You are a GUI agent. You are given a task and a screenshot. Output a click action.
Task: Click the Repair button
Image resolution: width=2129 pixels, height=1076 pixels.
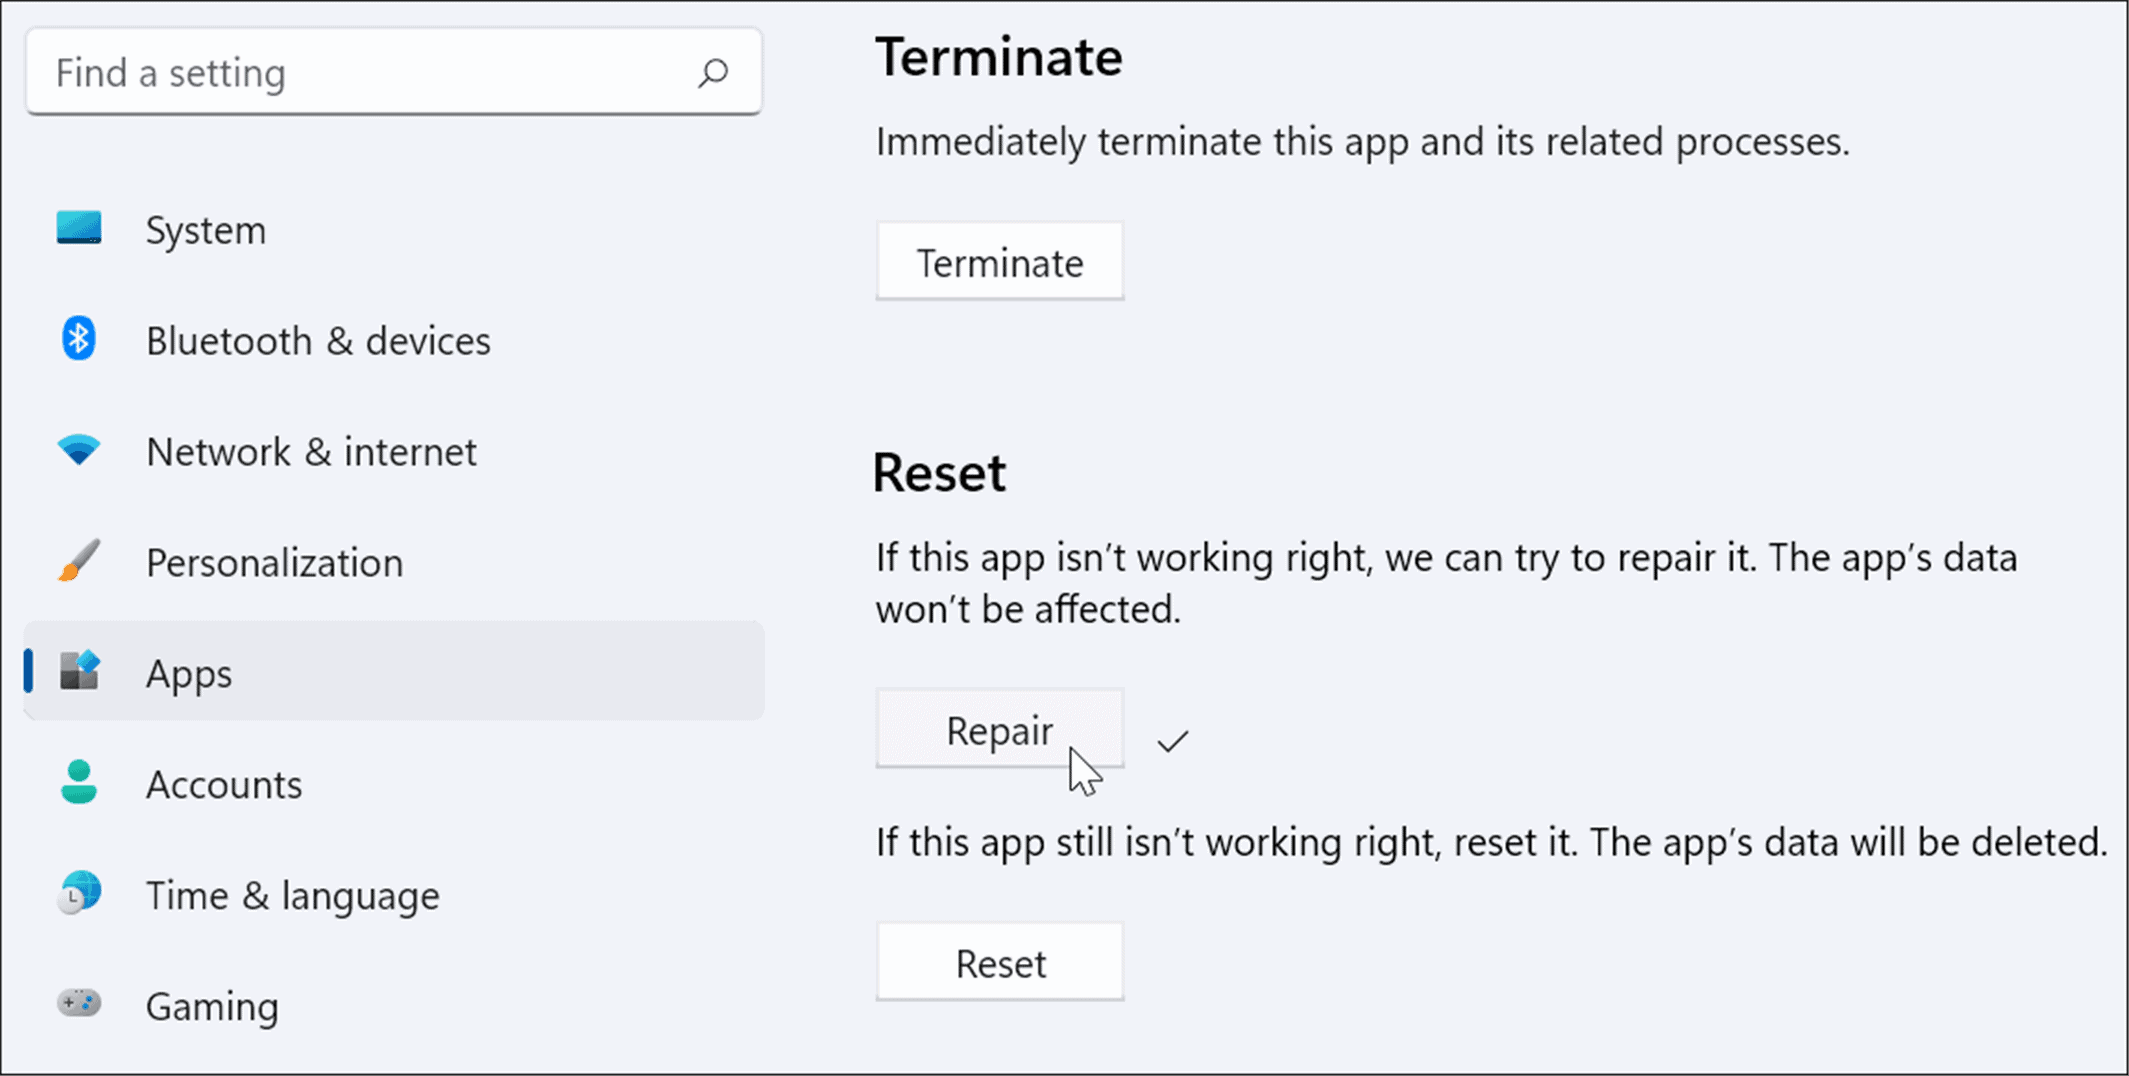(x=999, y=729)
